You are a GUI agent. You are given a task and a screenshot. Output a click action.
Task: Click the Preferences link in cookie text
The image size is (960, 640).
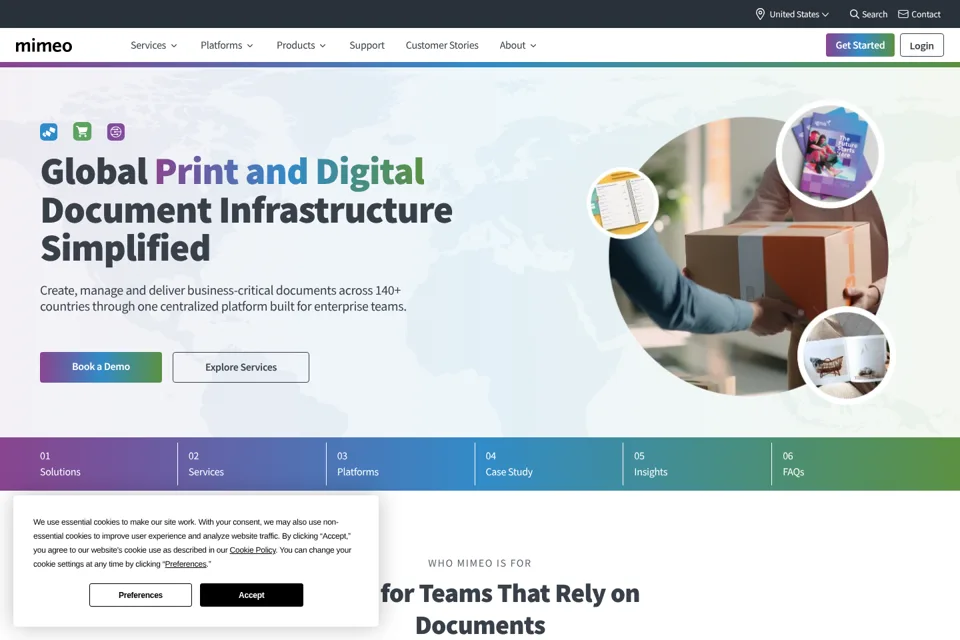click(186, 564)
